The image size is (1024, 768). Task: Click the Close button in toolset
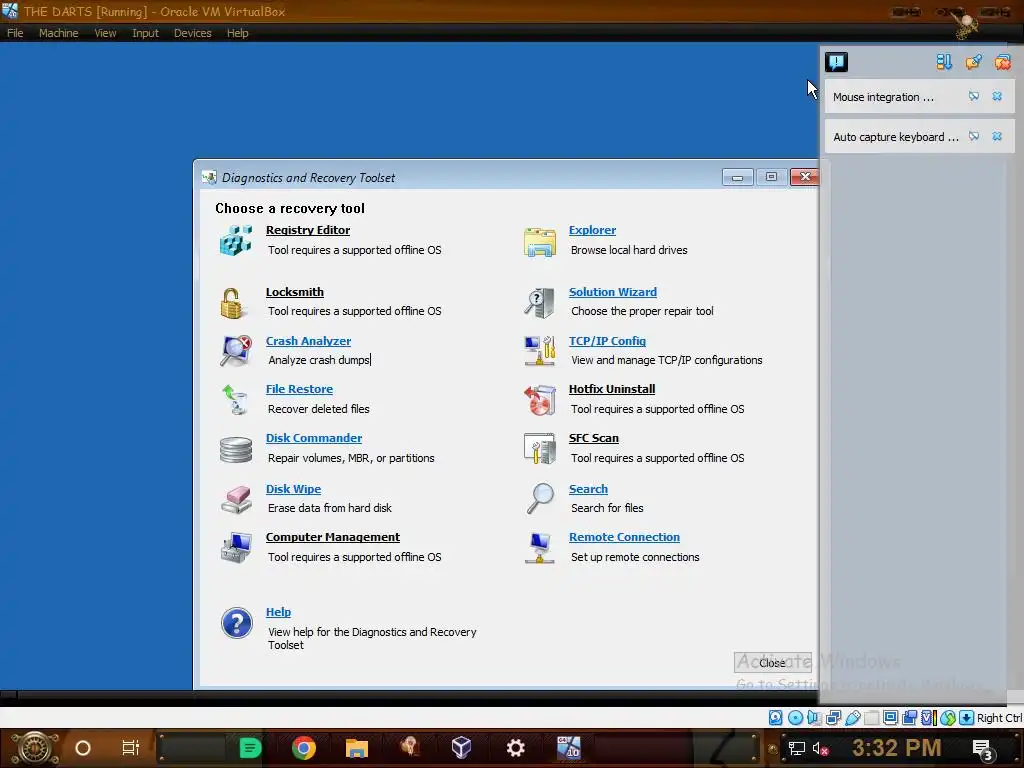[773, 663]
